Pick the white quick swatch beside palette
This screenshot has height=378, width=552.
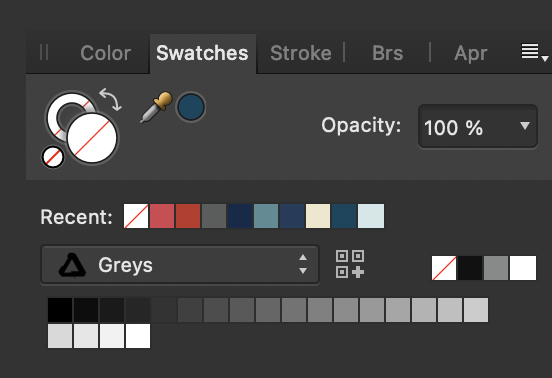click(x=523, y=268)
